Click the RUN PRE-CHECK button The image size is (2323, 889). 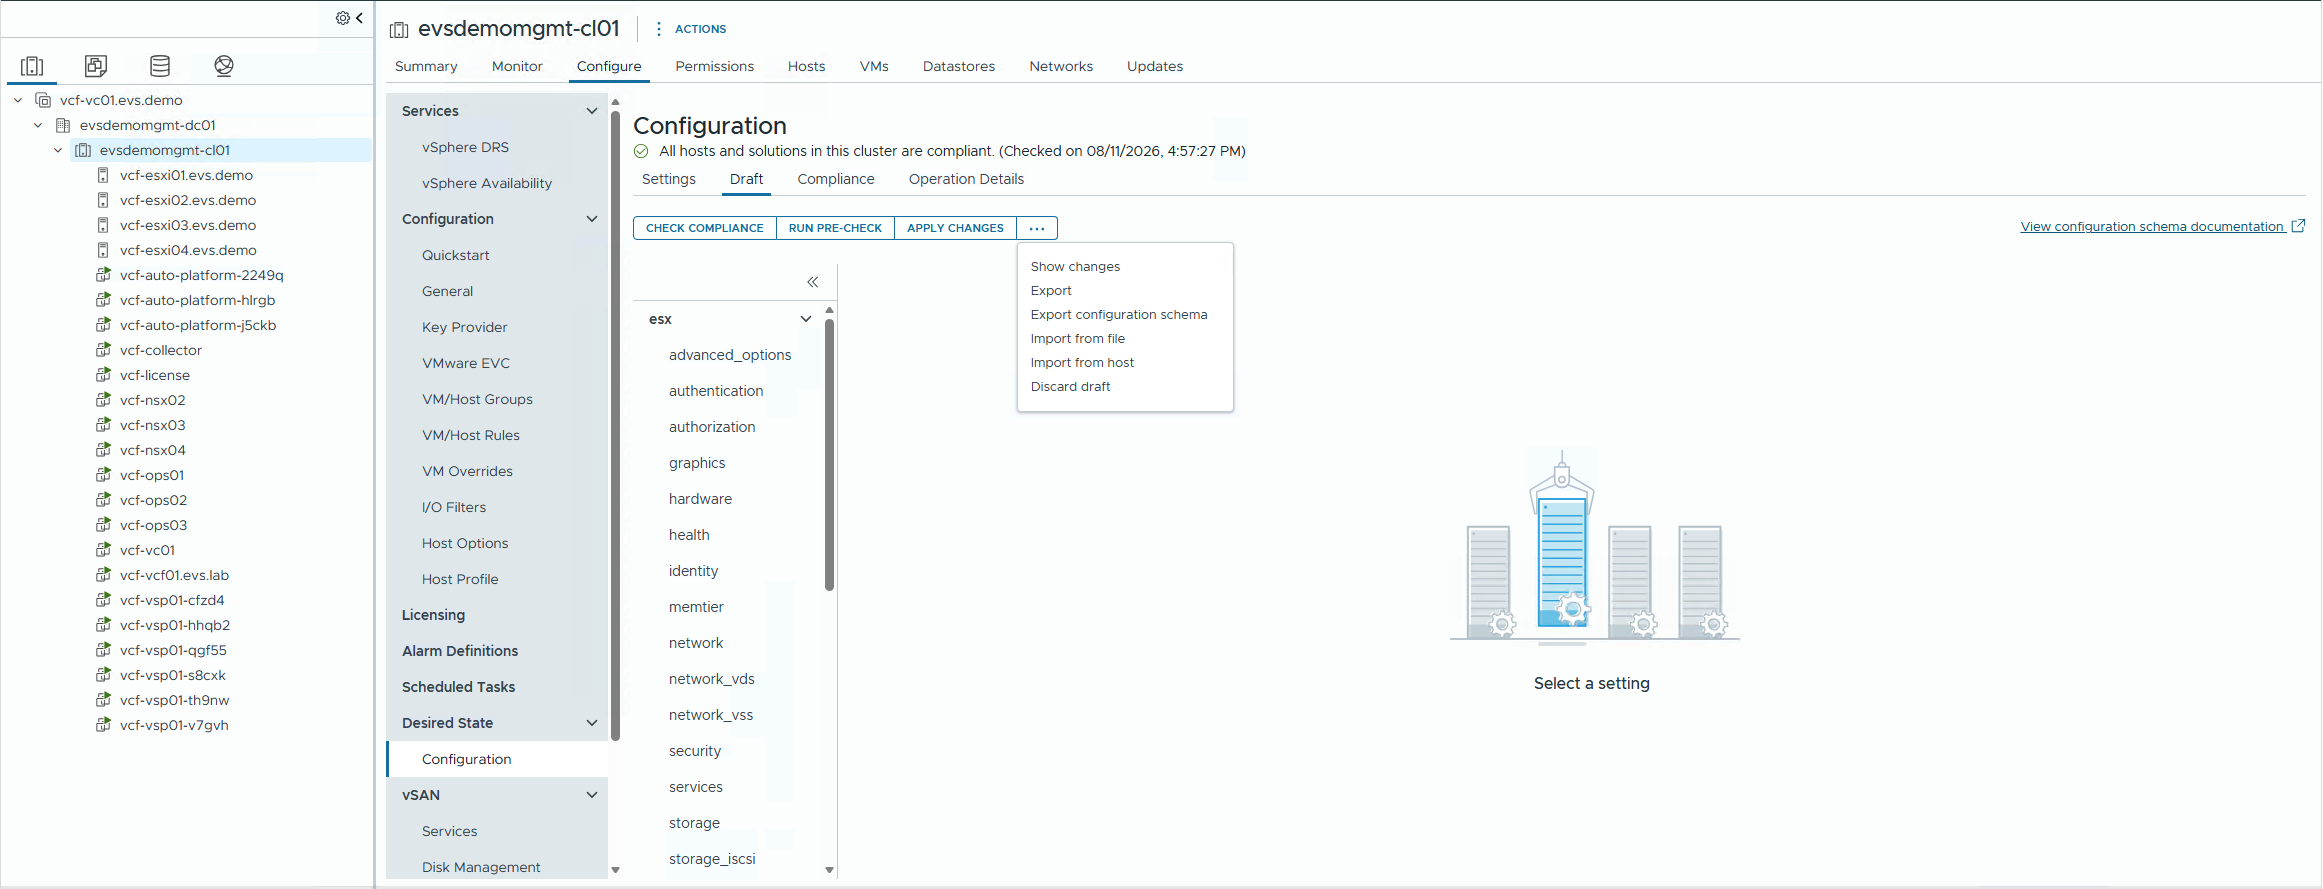[x=835, y=228]
